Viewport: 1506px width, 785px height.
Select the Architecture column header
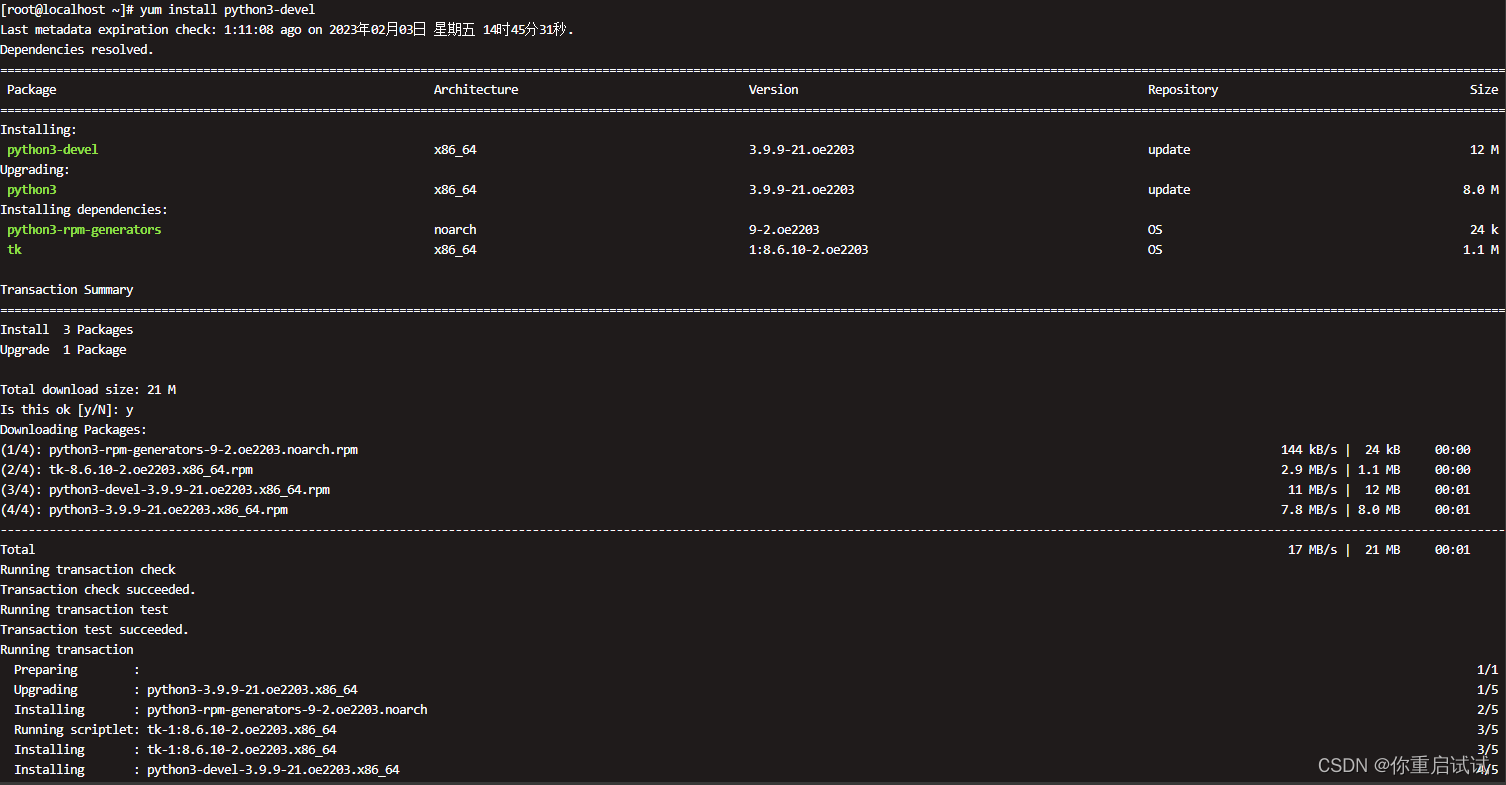click(476, 89)
